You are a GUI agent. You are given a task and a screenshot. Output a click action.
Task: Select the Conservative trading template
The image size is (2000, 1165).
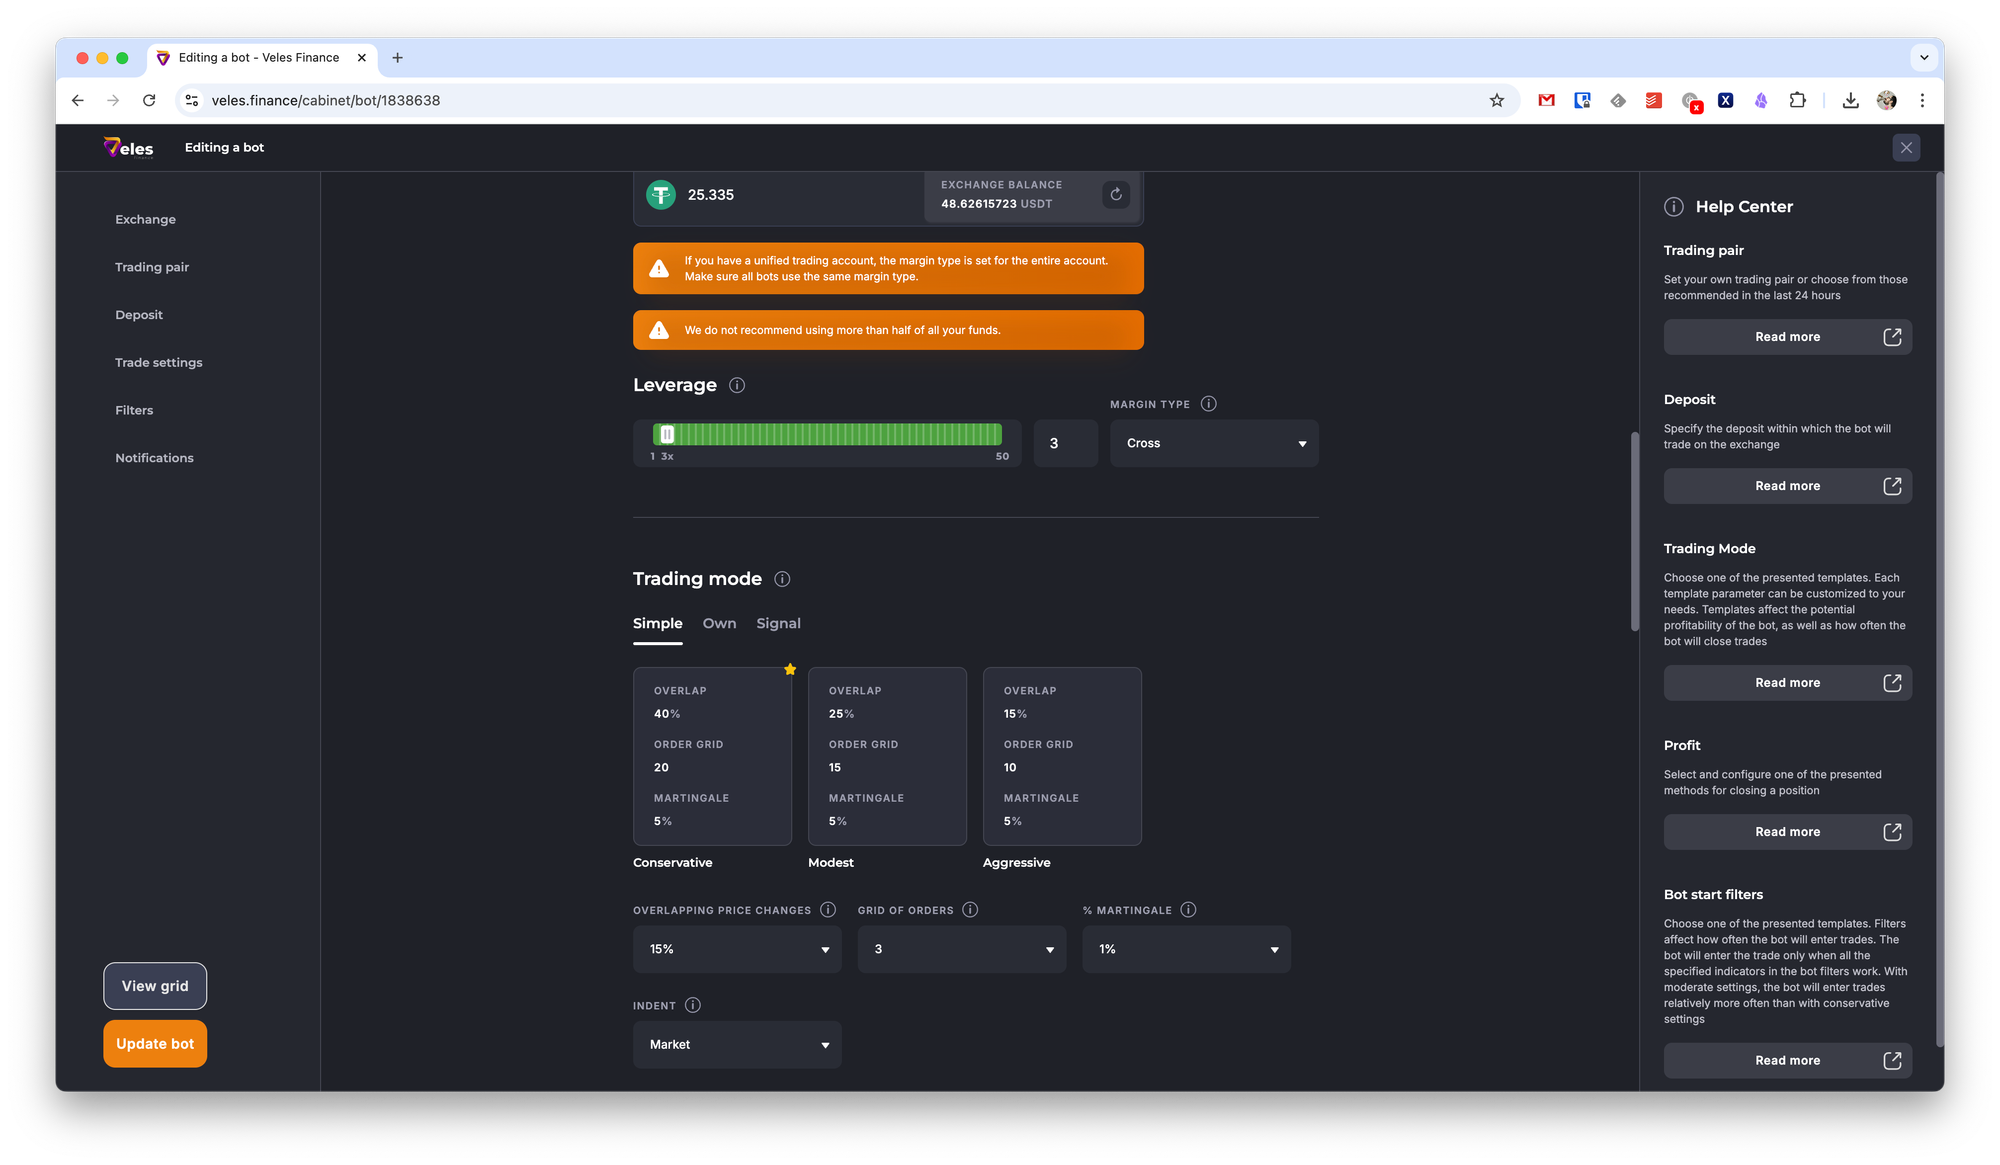pos(712,756)
